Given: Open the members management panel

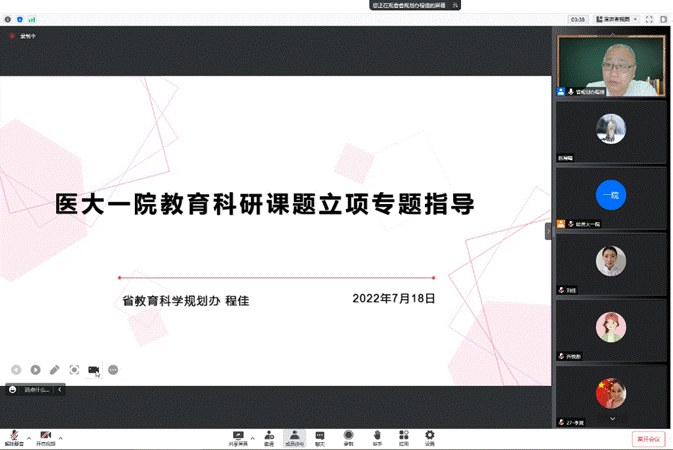Looking at the screenshot, I should pos(295,437).
